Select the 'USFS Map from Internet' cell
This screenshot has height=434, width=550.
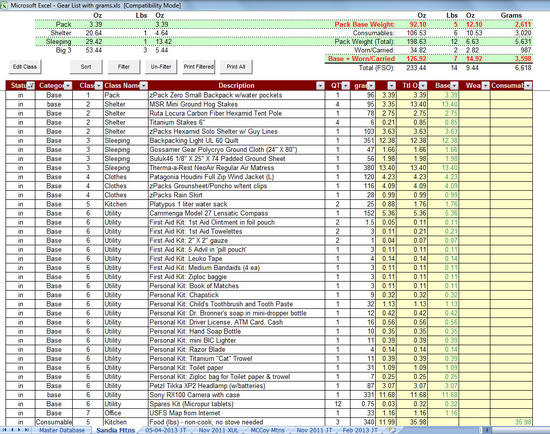(x=236, y=413)
